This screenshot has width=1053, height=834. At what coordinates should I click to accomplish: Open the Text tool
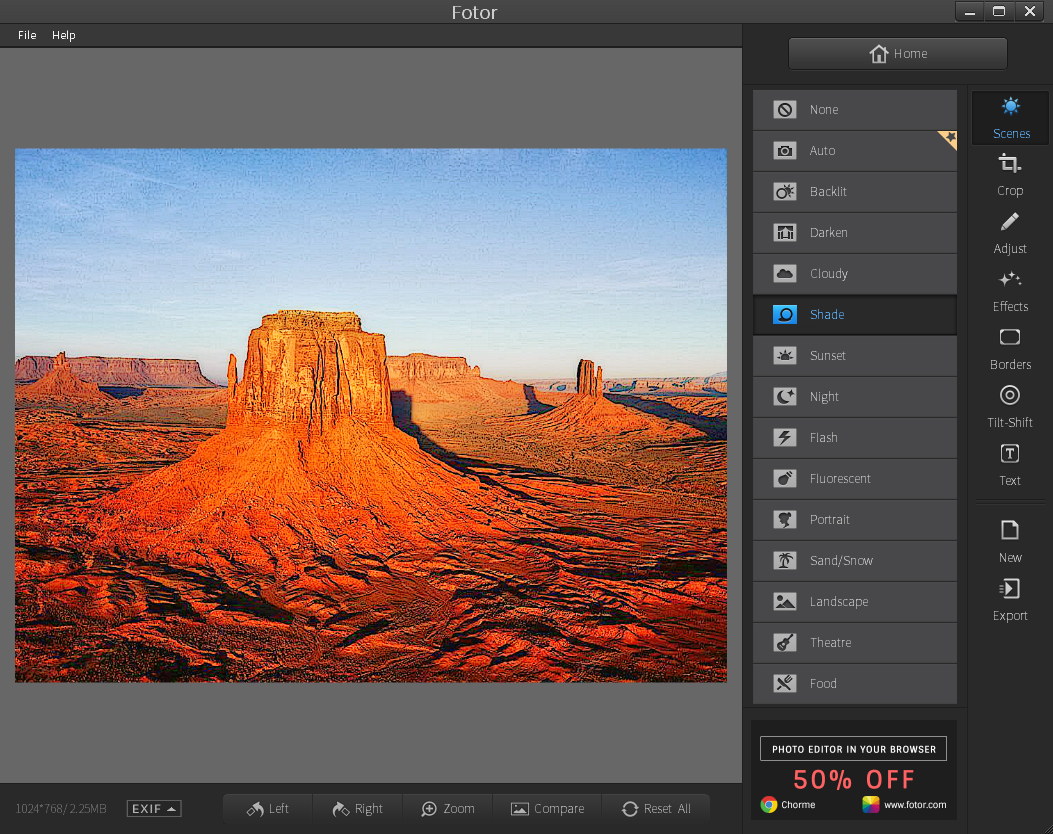[x=1010, y=465]
